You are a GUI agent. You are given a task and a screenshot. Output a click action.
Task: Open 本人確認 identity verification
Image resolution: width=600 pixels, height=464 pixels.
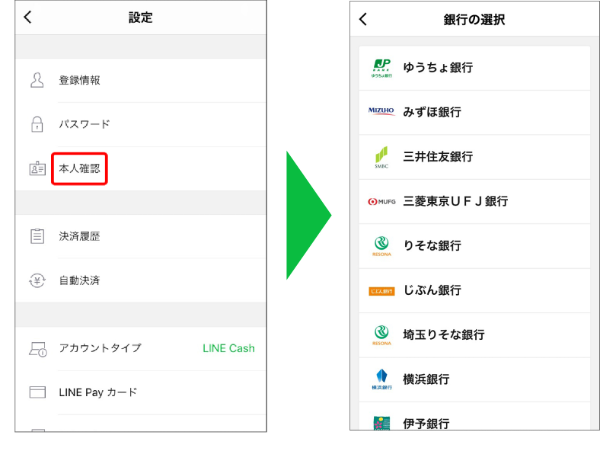(141, 168)
